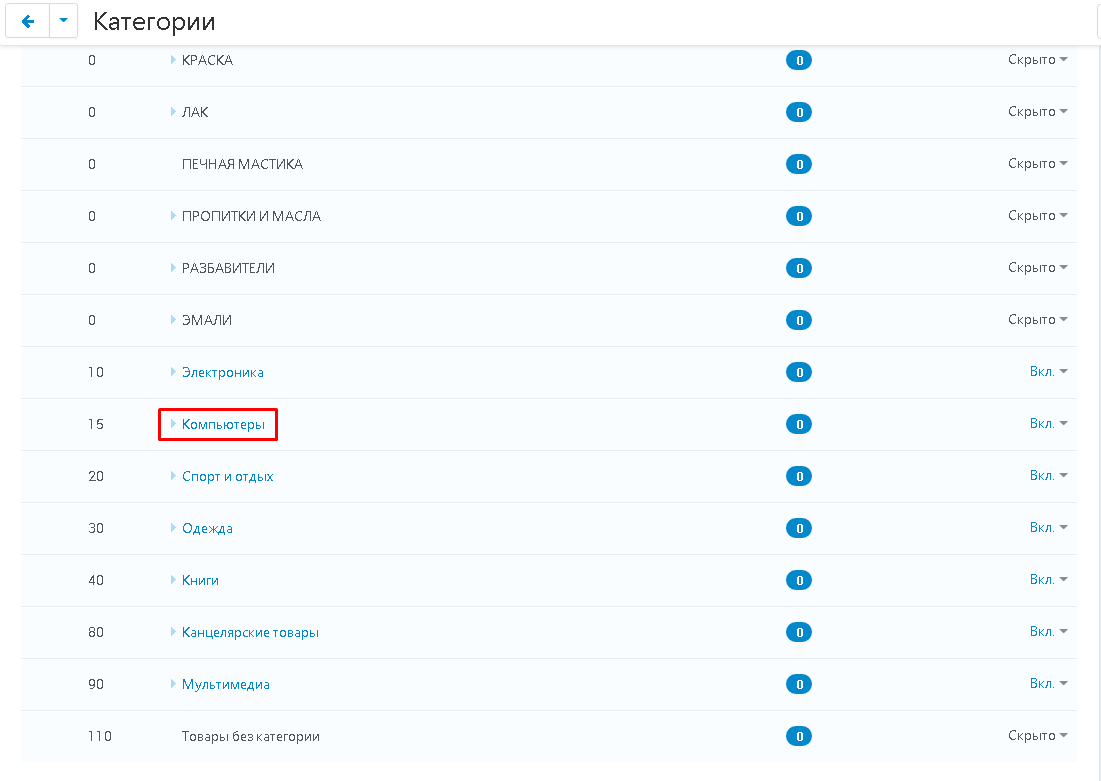1101x781 pixels.
Task: Expand the ЛАК category
Action: click(x=173, y=112)
